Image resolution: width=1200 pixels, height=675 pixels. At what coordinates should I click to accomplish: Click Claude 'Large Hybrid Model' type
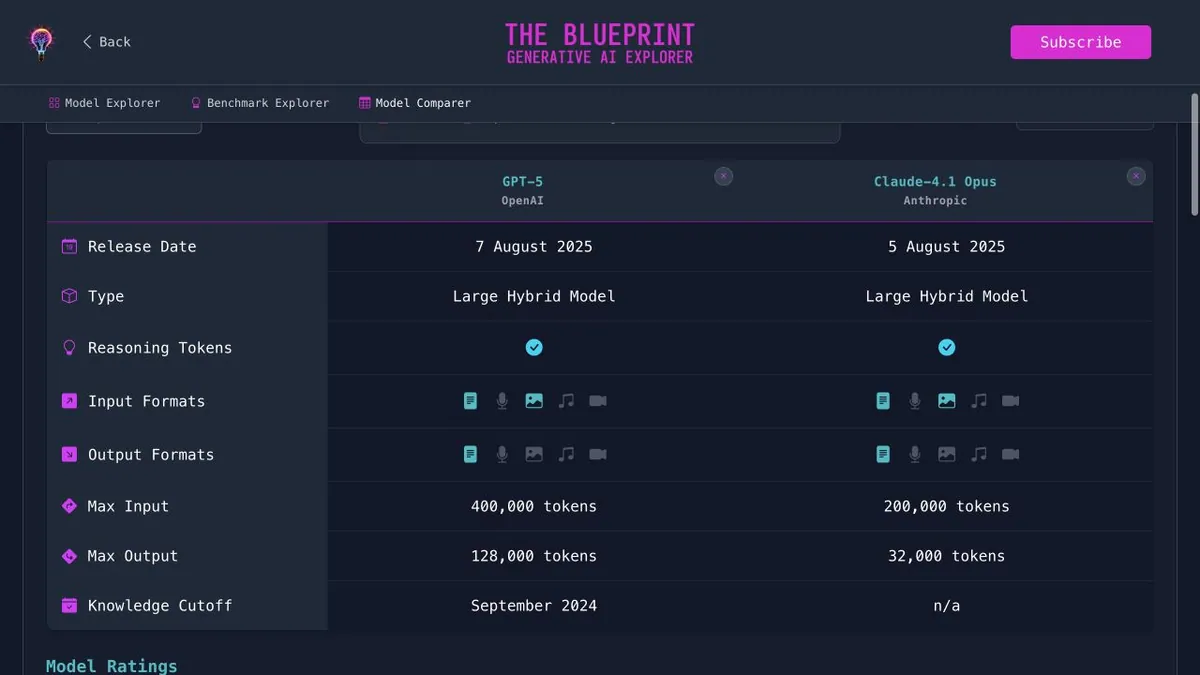(947, 296)
